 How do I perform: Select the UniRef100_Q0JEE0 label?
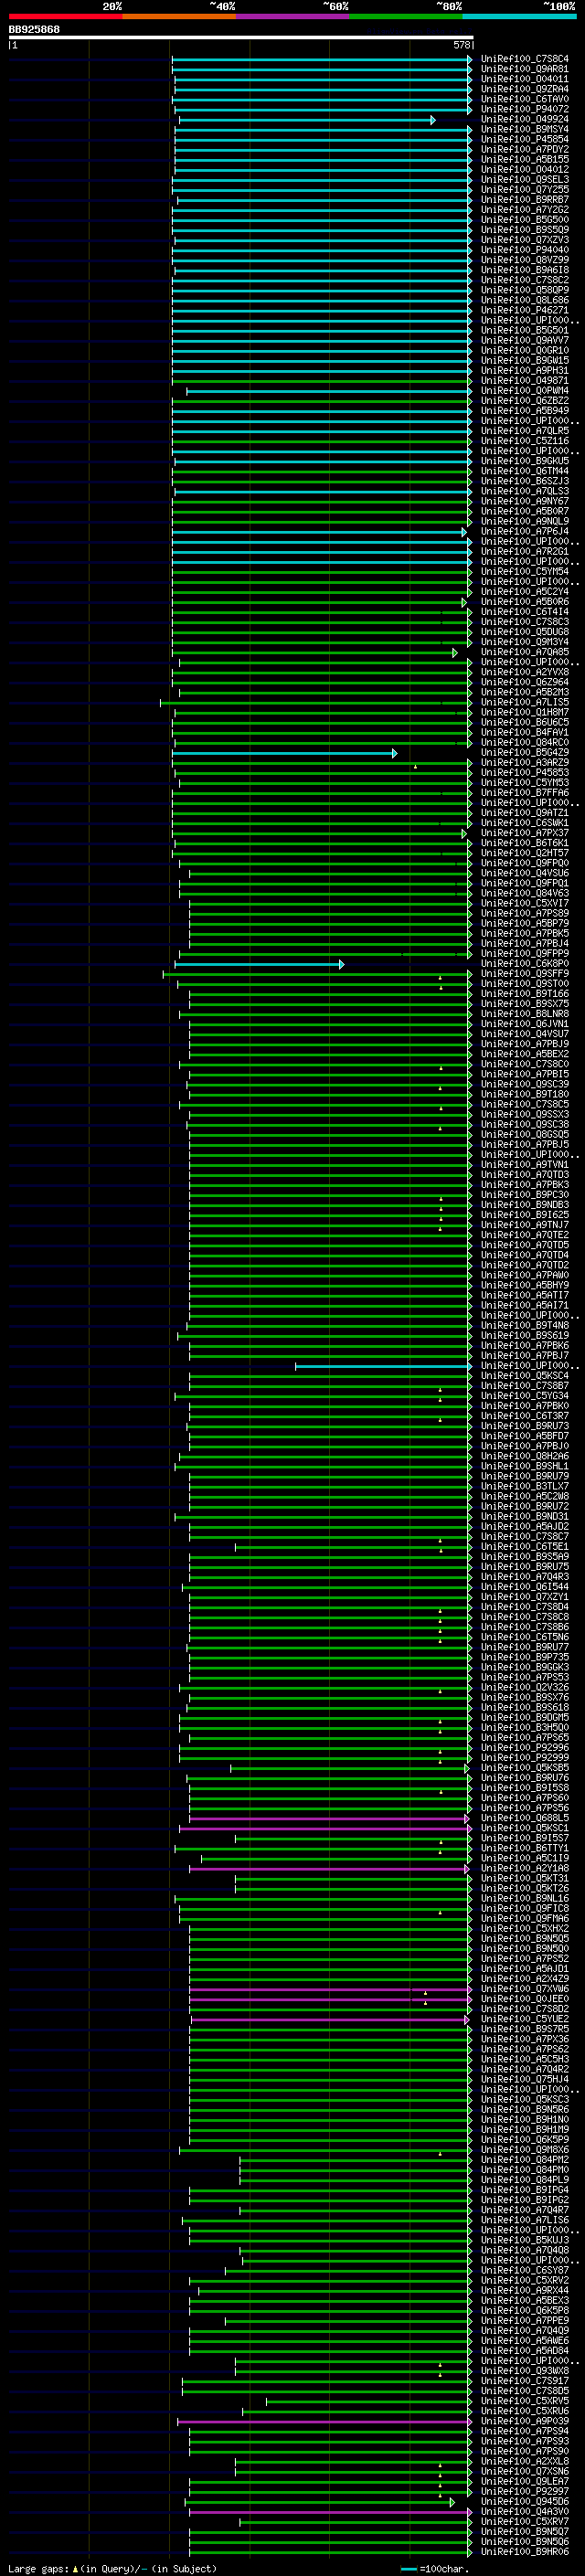coord(524,1999)
